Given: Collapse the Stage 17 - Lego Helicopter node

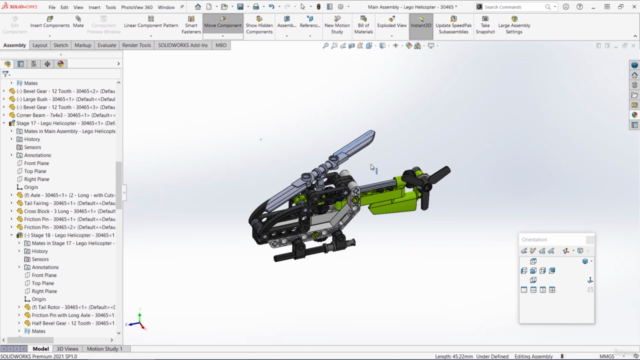Looking at the screenshot, I should pyautogui.click(x=4, y=123).
